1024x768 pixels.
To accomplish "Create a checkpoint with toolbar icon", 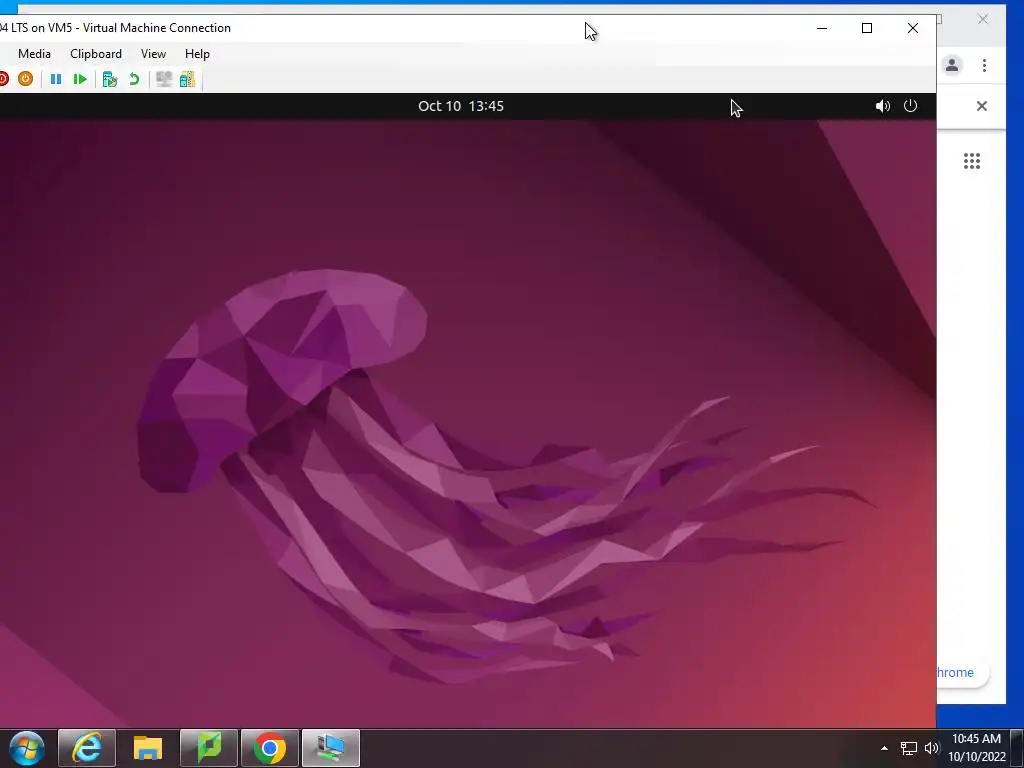I will 110,79.
